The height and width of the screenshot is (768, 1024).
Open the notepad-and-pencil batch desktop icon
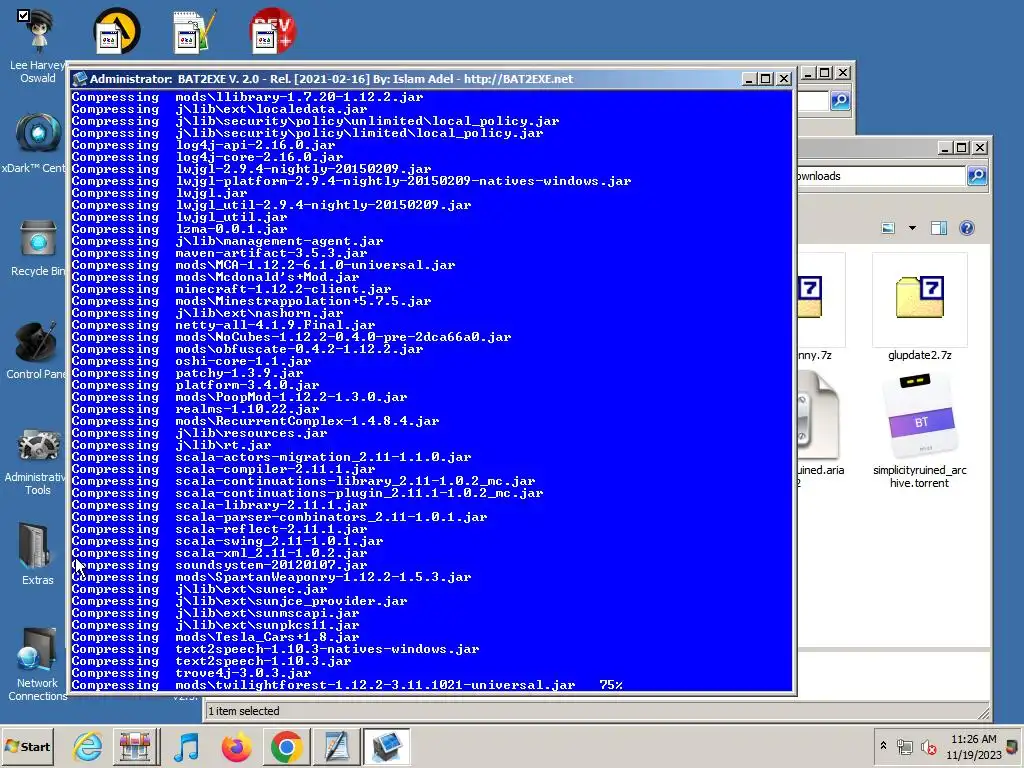[x=194, y=31]
